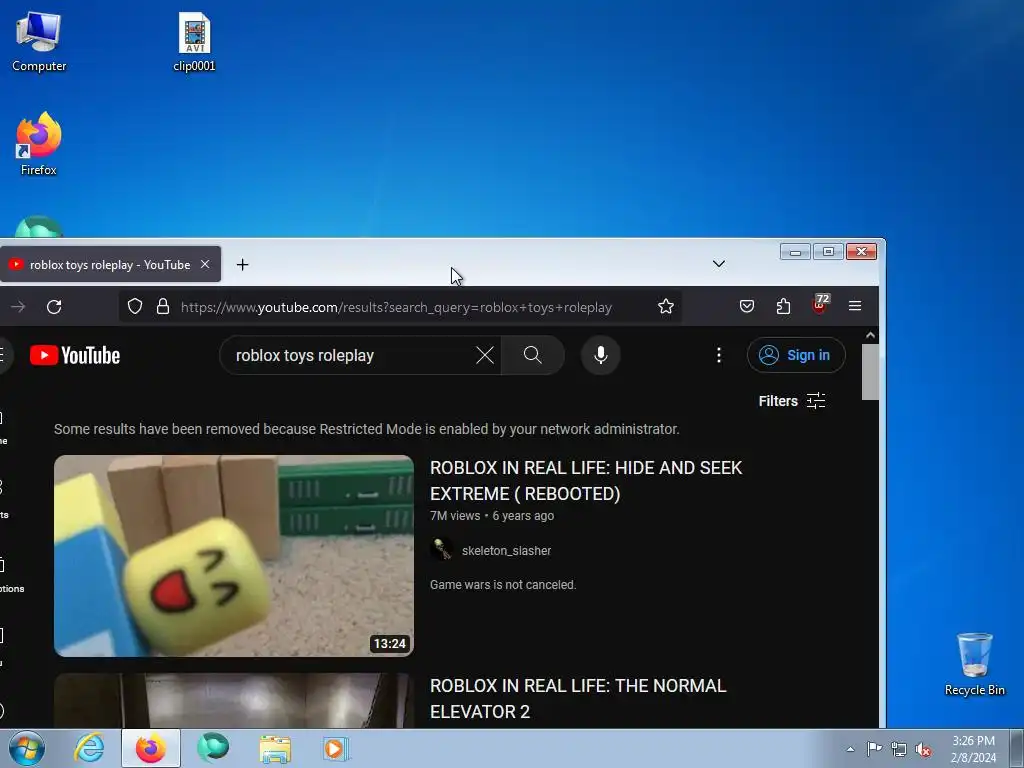
Task: Search with your voice microphone button
Action: point(600,355)
